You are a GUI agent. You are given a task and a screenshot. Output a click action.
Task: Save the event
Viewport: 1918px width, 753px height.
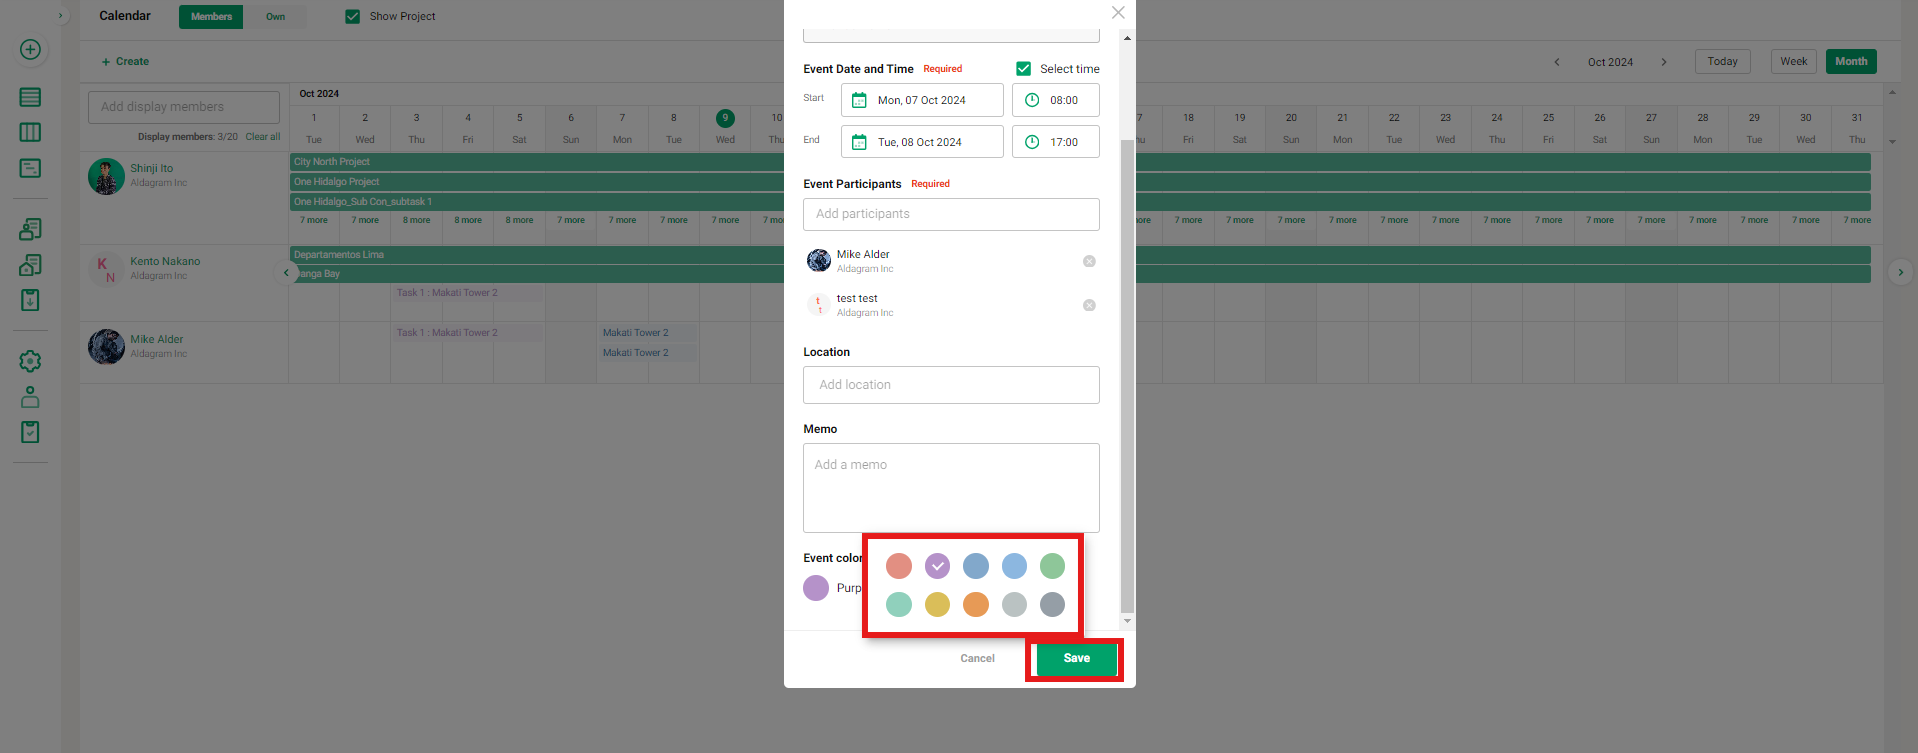coord(1076,658)
